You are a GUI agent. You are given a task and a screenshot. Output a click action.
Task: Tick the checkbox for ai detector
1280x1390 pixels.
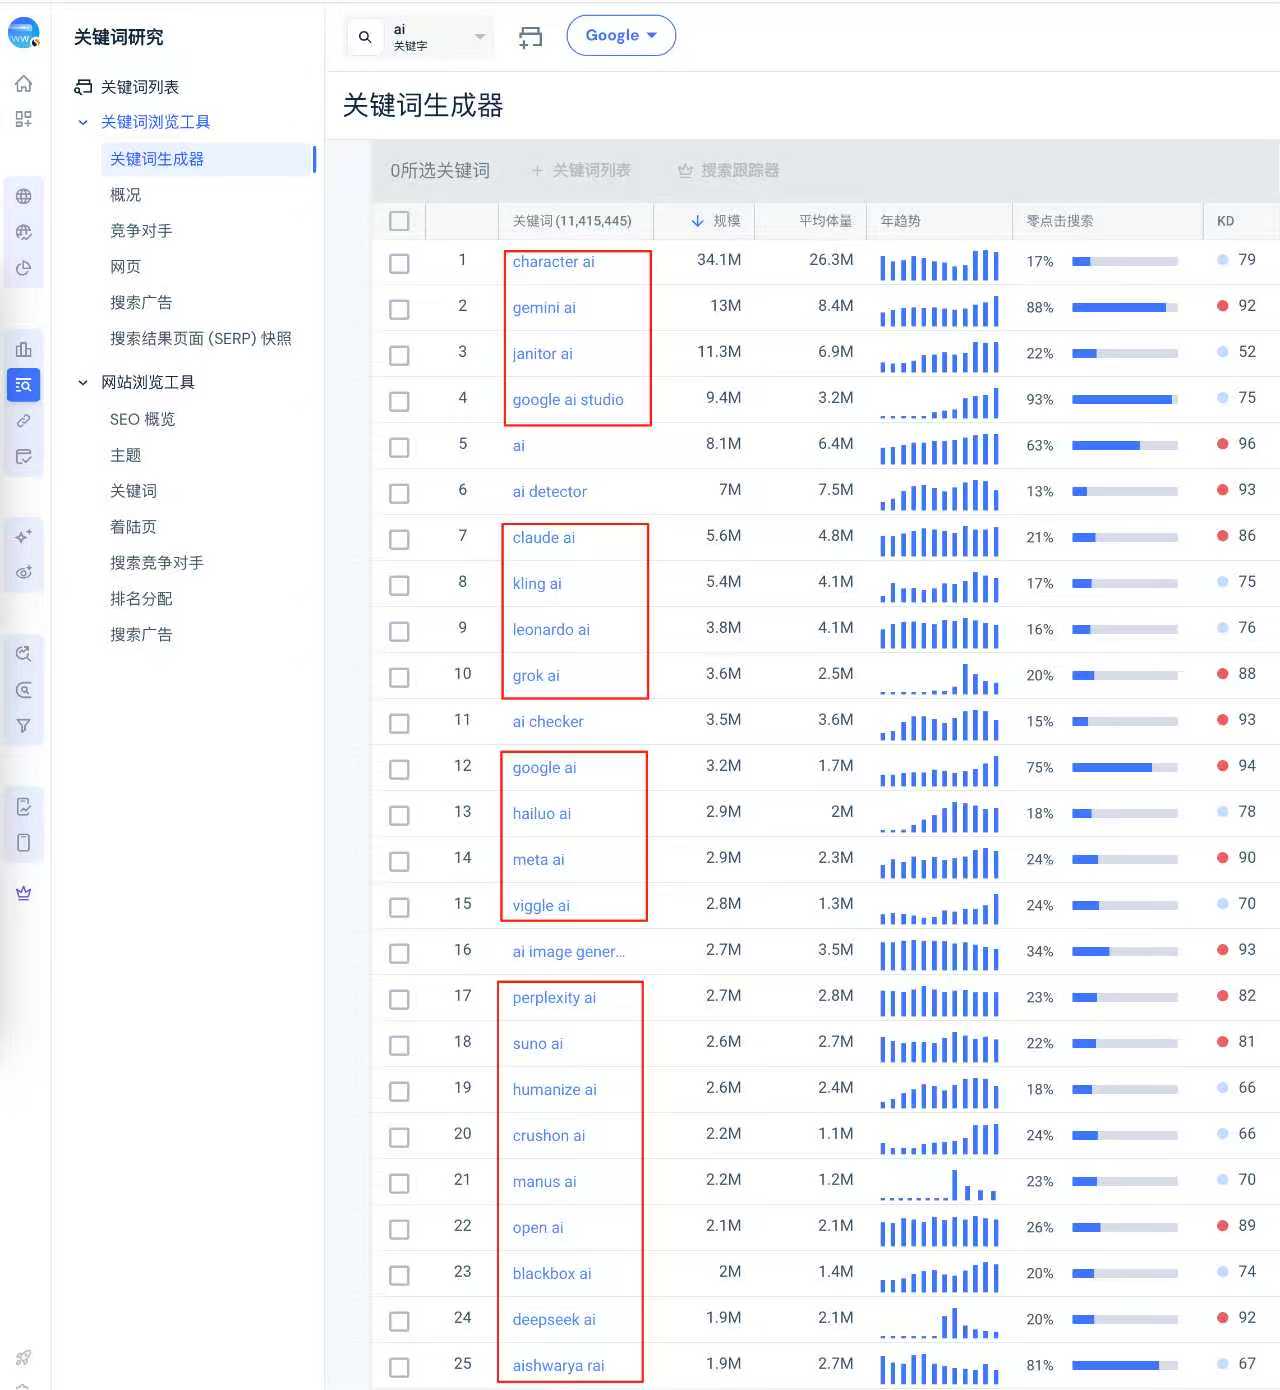399,493
